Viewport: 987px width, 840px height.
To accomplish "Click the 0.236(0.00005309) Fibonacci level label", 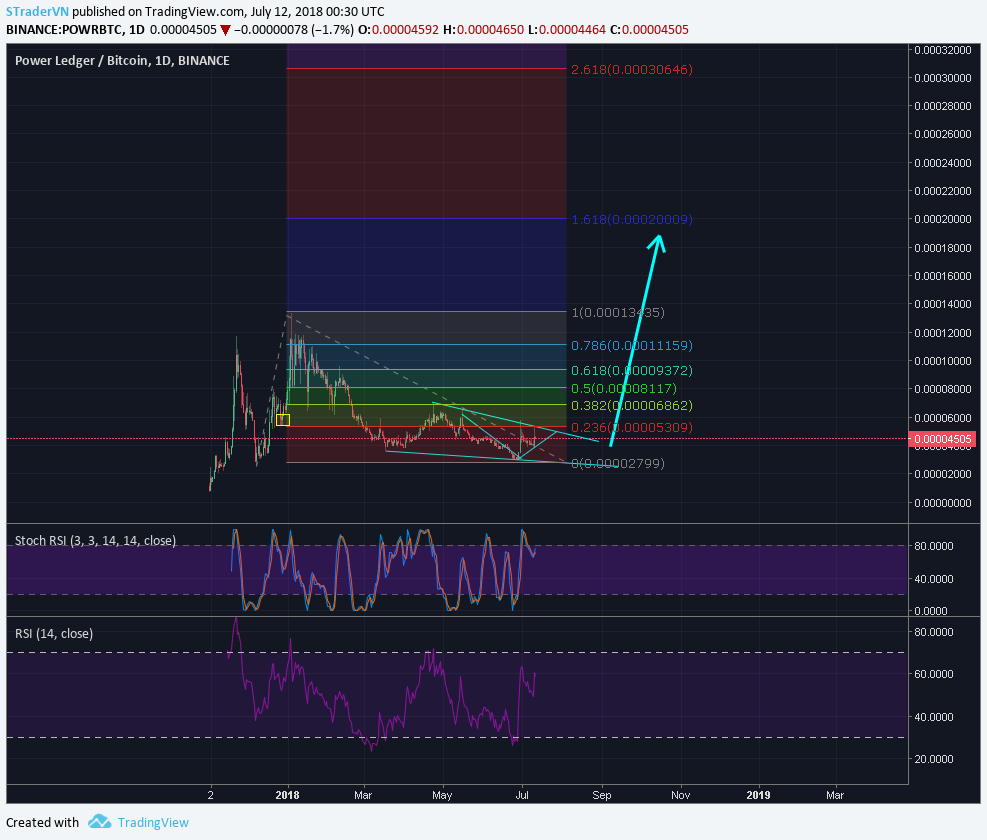I will click(631, 428).
